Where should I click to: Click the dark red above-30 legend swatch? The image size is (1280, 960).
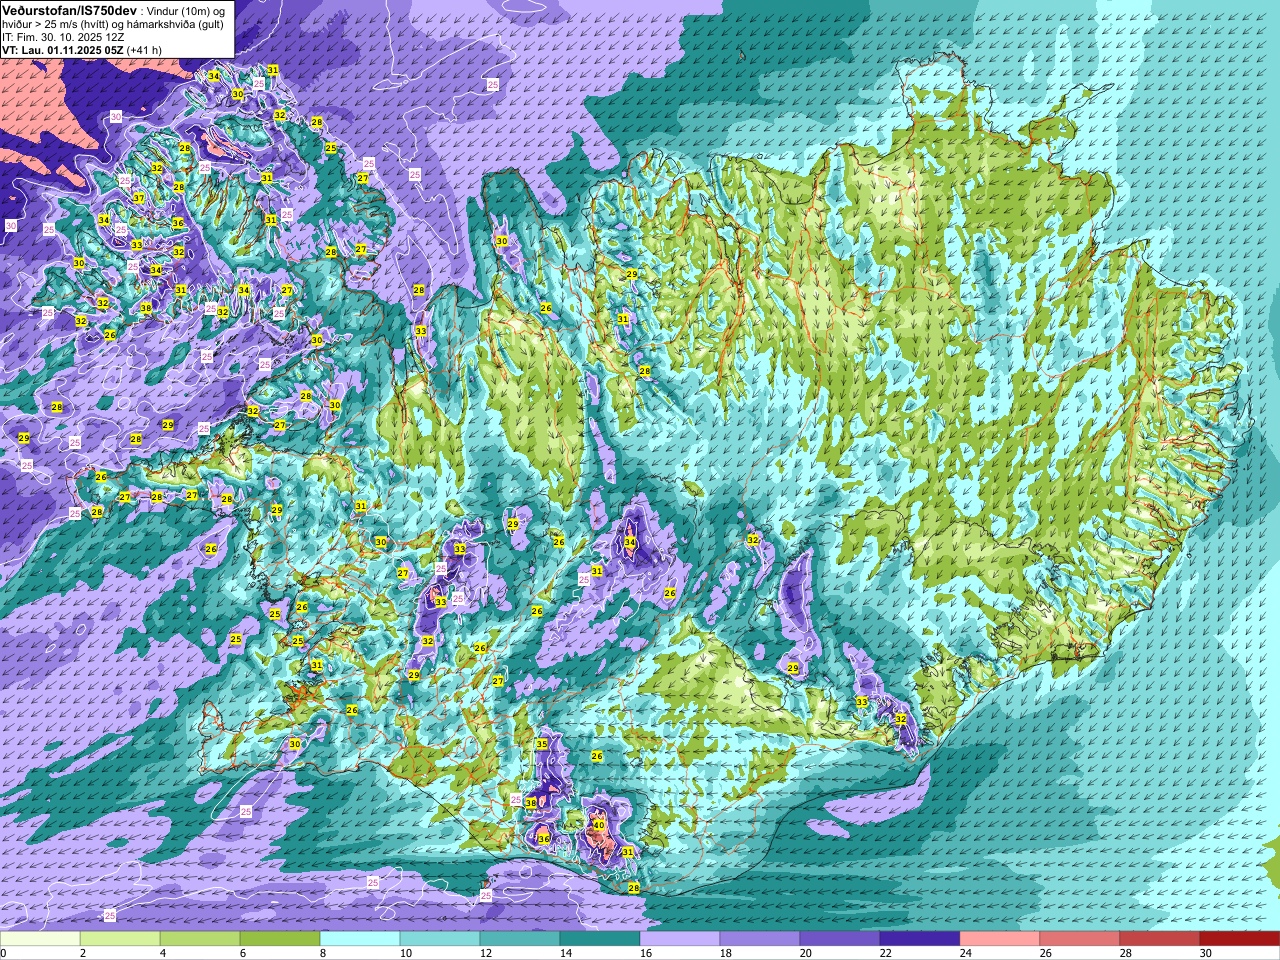[1240, 939]
